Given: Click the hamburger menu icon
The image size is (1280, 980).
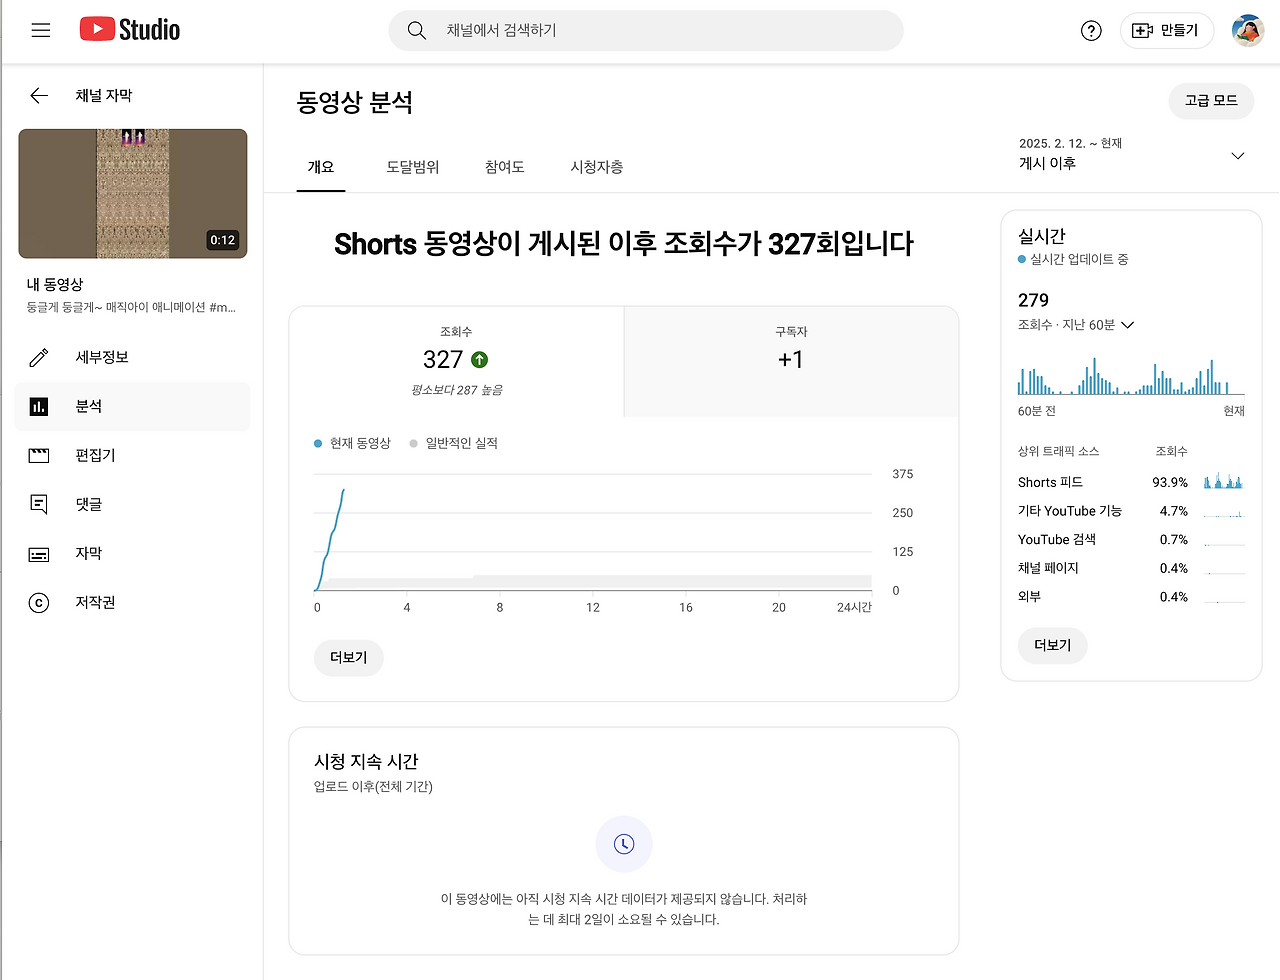Looking at the screenshot, I should coord(40,30).
